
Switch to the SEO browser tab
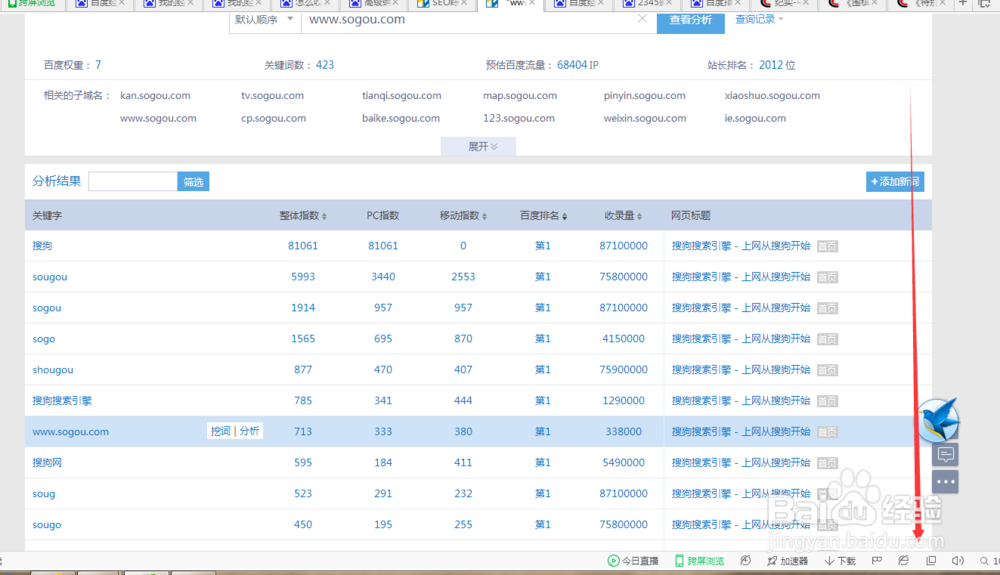442,3
